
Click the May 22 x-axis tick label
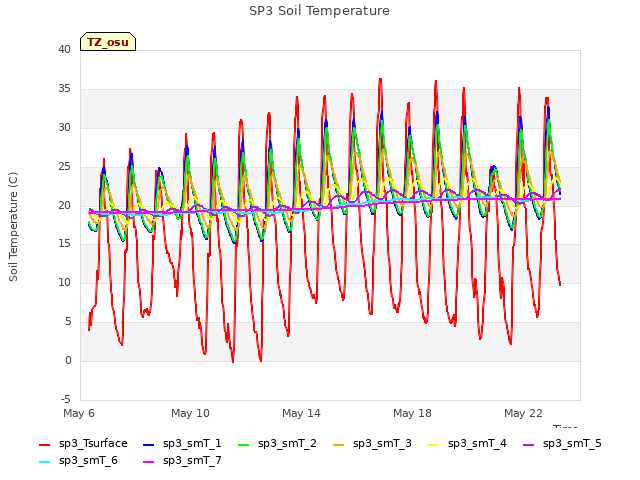523,413
